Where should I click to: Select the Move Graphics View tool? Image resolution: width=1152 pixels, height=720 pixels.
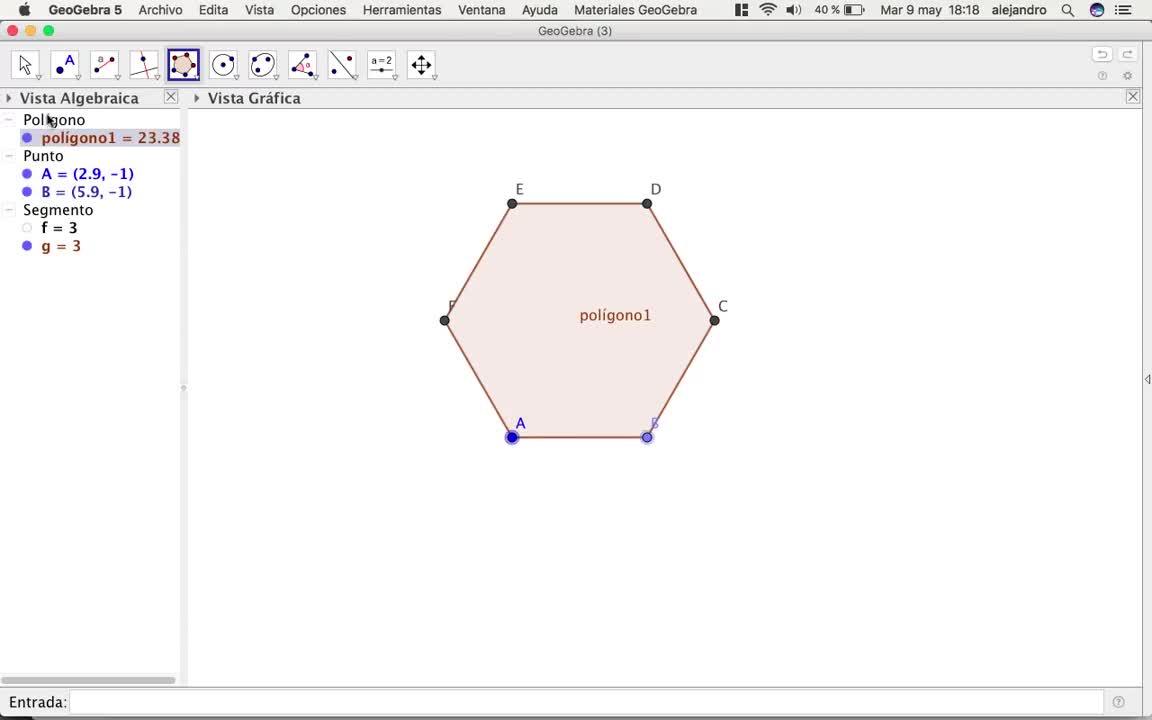(x=422, y=65)
